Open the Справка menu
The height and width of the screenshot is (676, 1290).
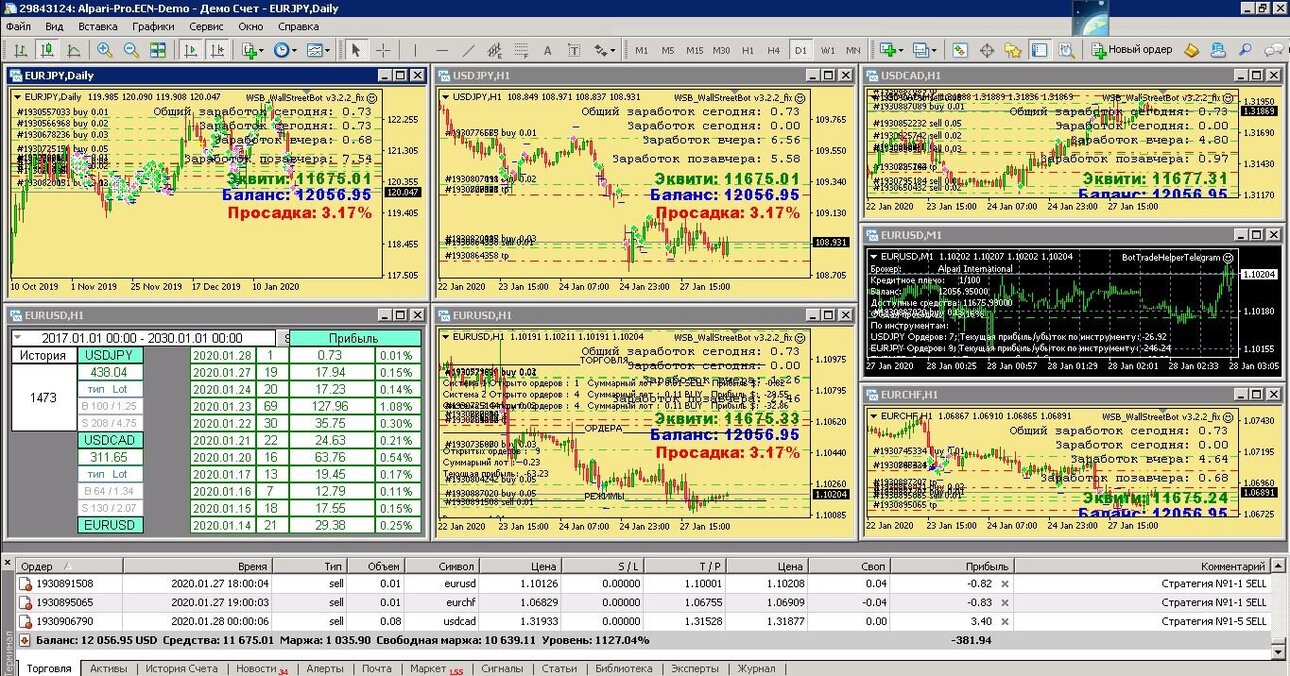[x=298, y=27]
